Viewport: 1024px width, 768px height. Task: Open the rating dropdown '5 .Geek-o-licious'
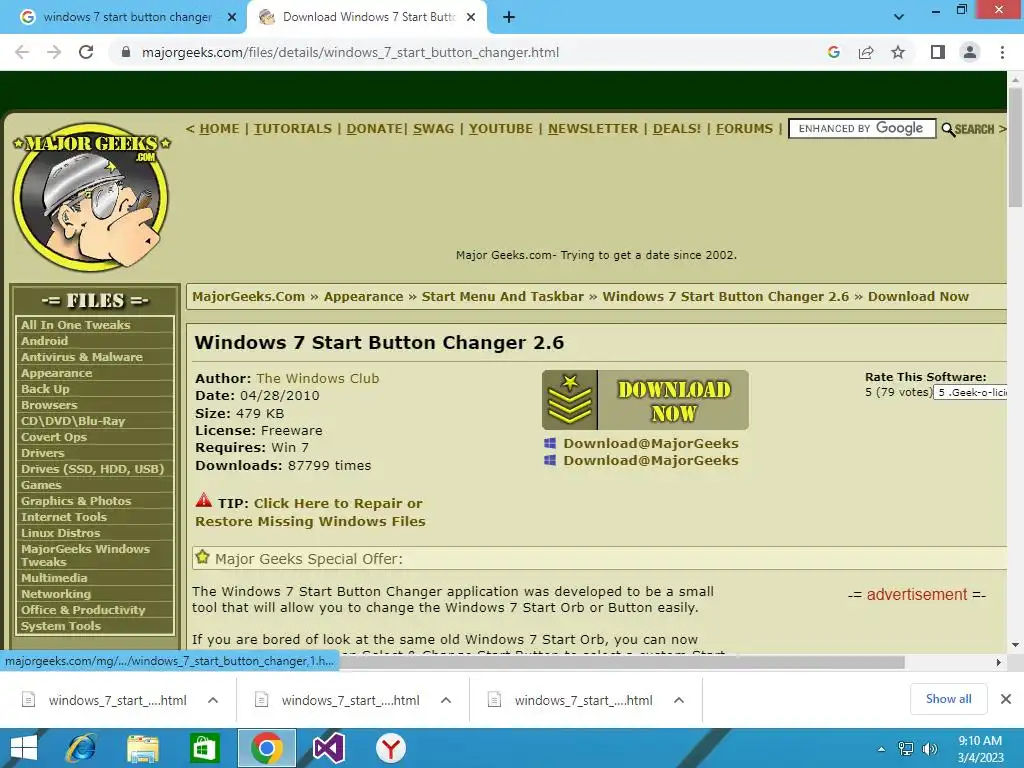970,392
